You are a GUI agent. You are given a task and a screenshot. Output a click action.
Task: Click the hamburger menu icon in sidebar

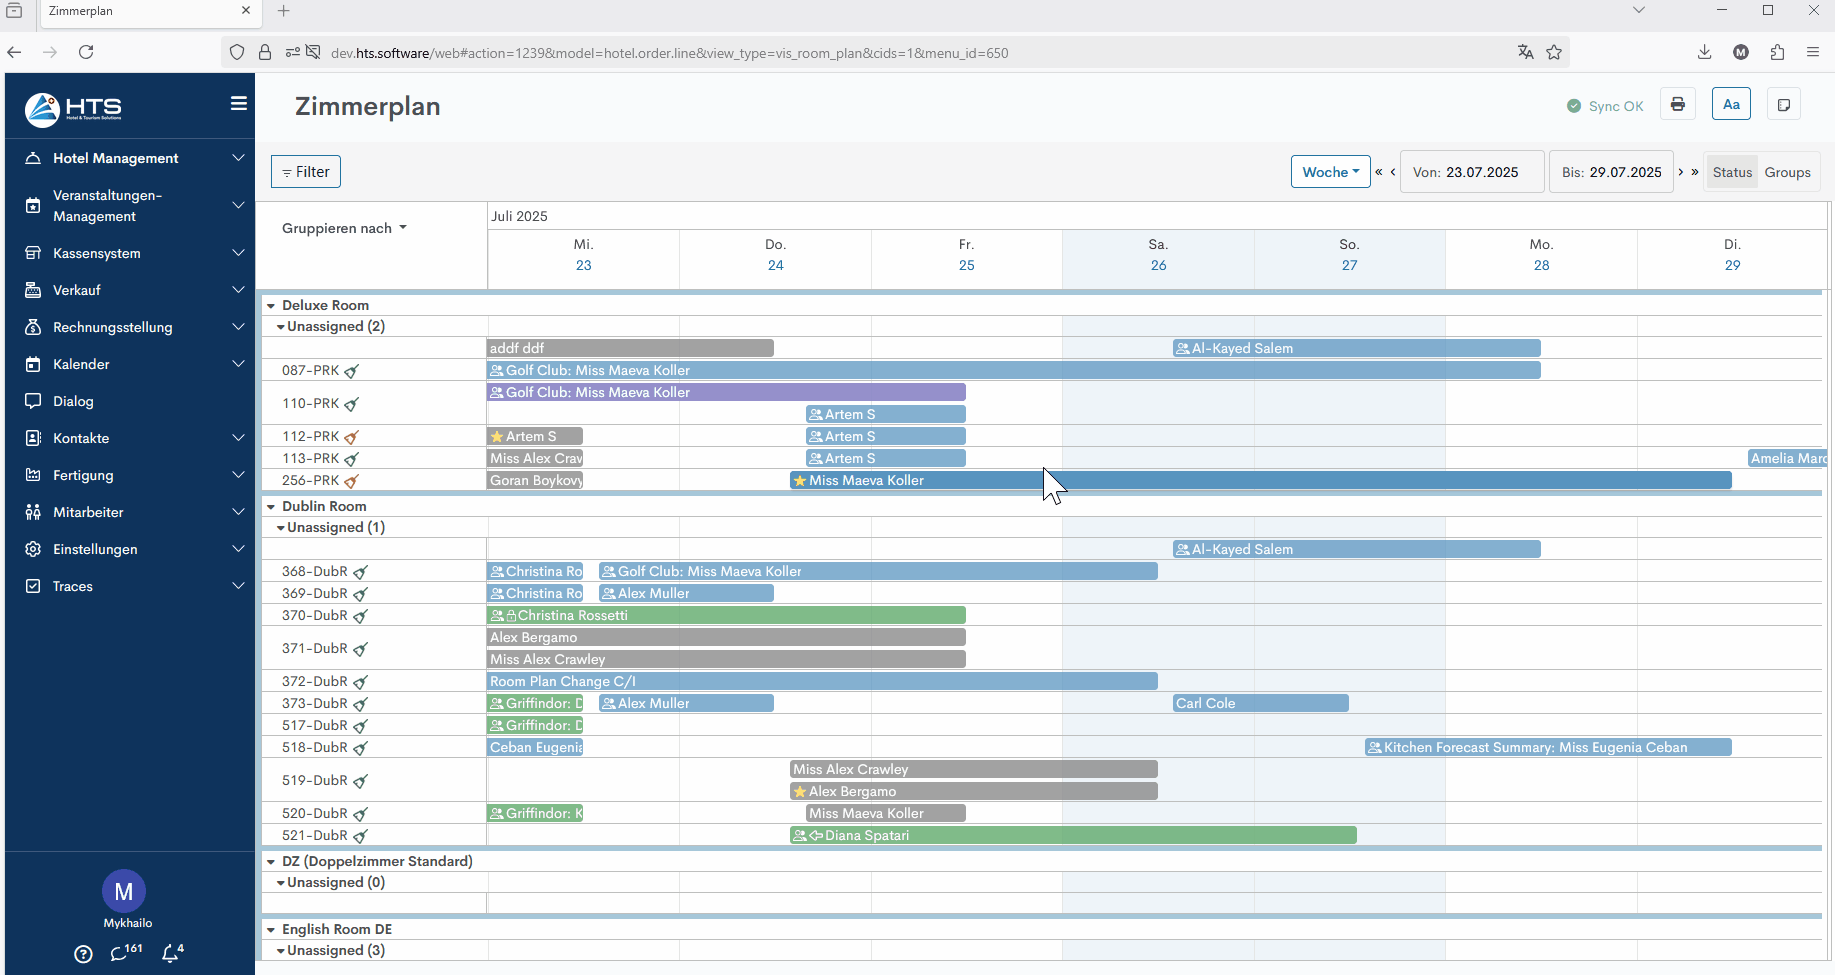[239, 104]
